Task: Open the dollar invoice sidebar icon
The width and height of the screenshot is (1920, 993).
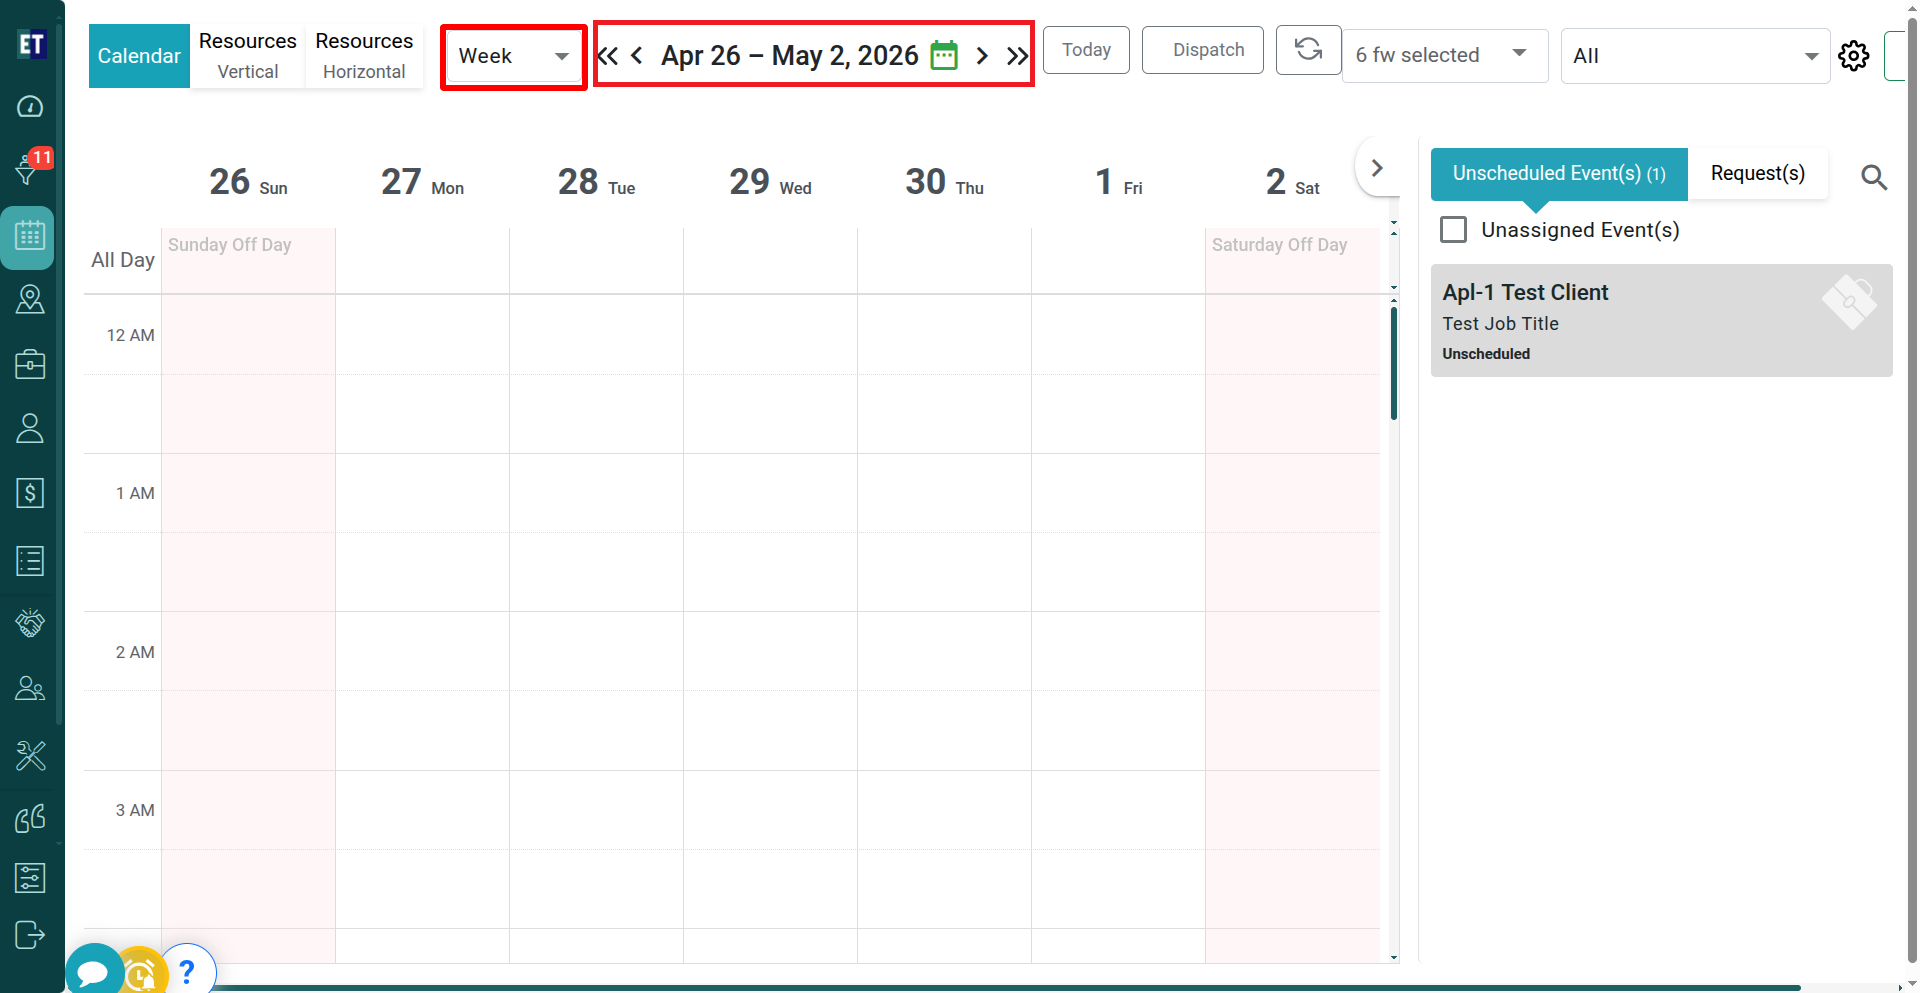Action: (x=30, y=492)
